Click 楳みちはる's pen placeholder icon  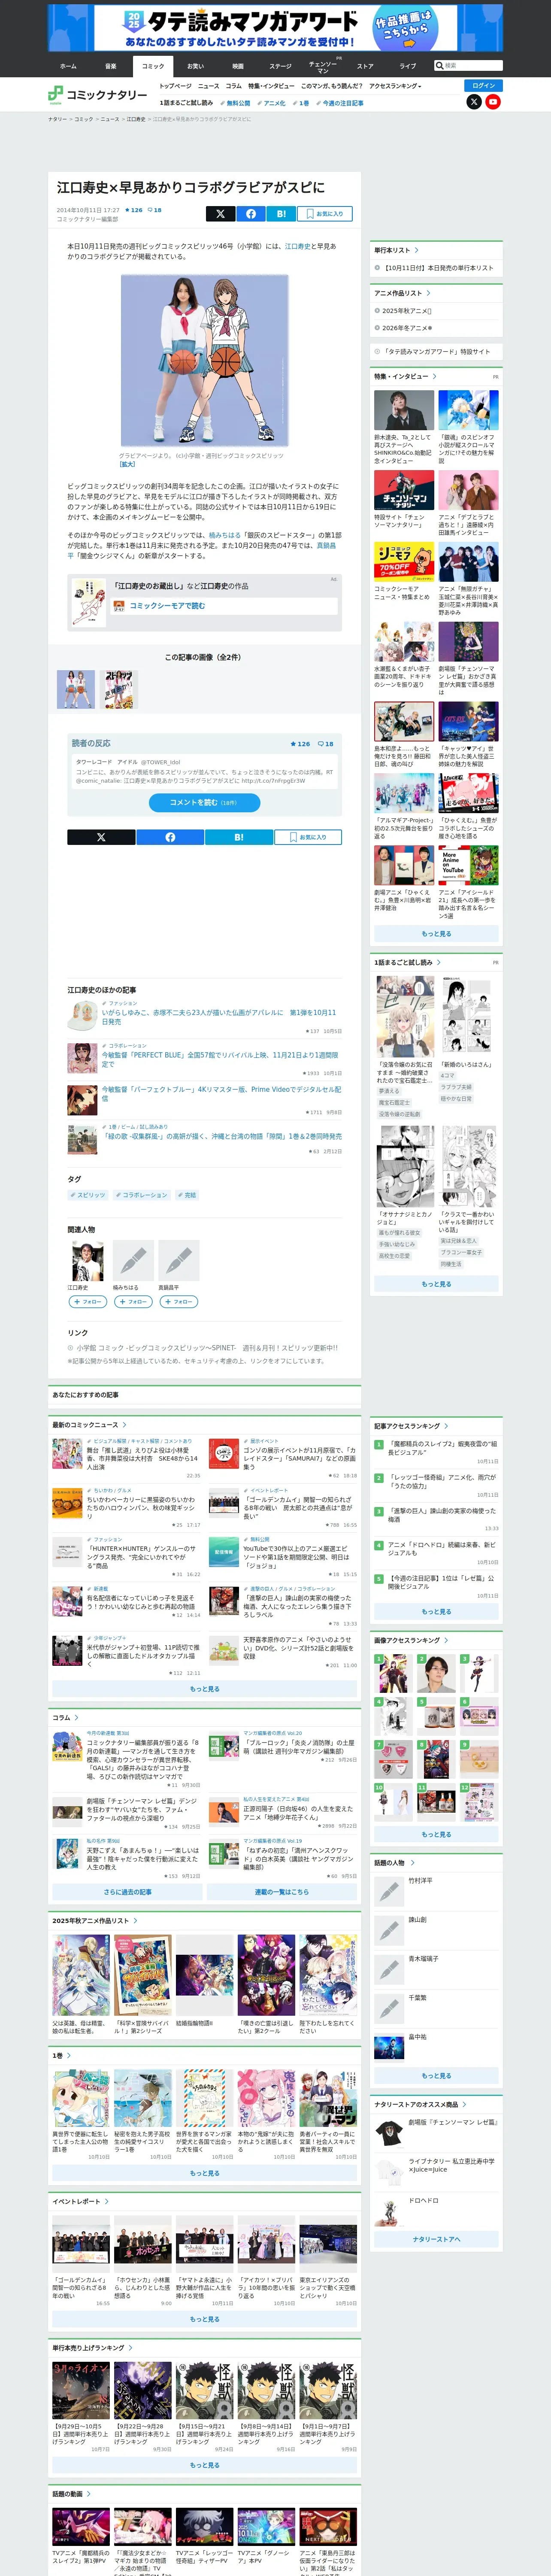point(133,1261)
